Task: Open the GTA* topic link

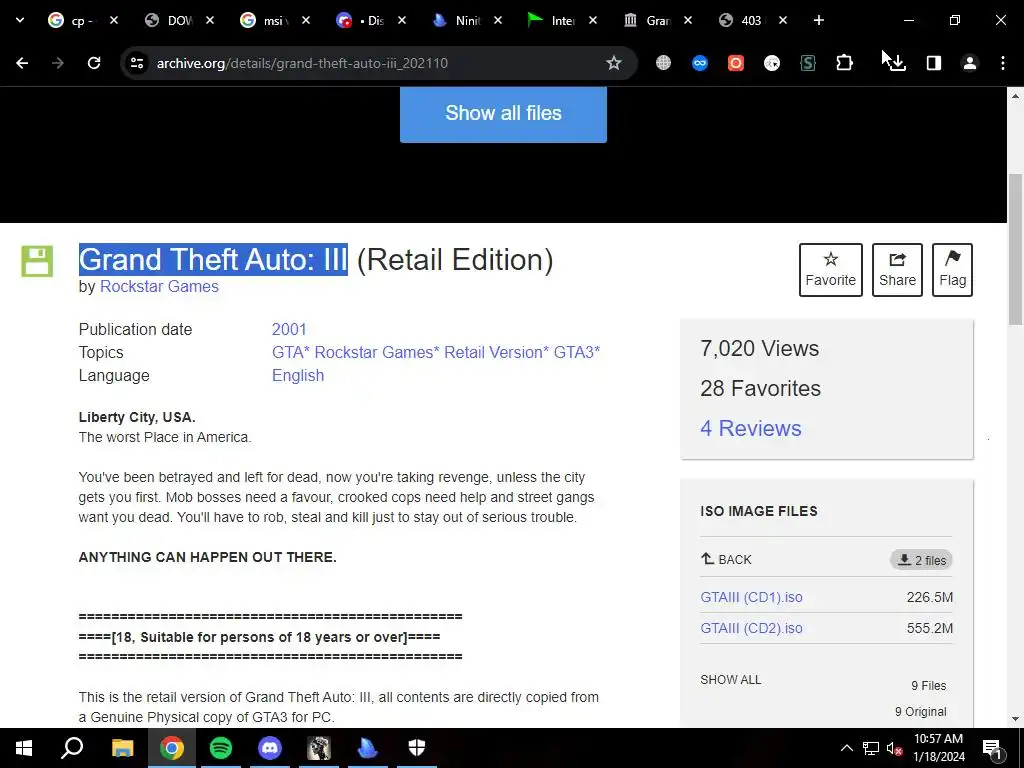Action: coord(291,353)
